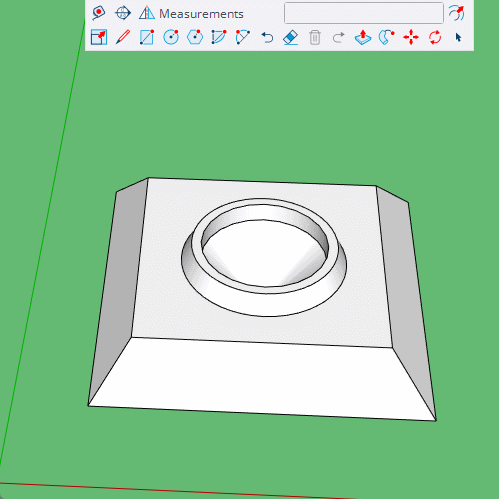The width and height of the screenshot is (499, 499).
Task: Select the Follow Me tool
Action: coord(387,37)
